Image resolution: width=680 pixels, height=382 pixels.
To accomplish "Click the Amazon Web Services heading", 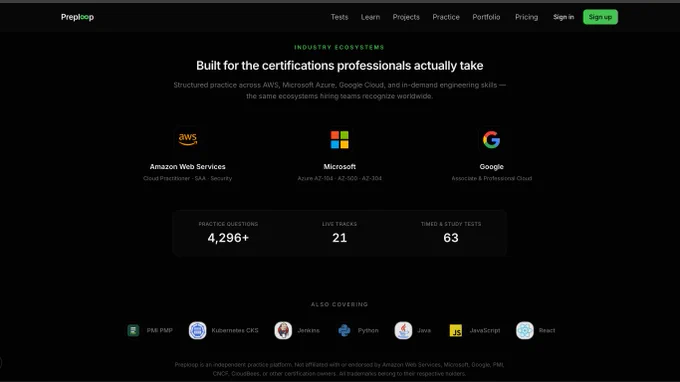I will (x=187, y=167).
